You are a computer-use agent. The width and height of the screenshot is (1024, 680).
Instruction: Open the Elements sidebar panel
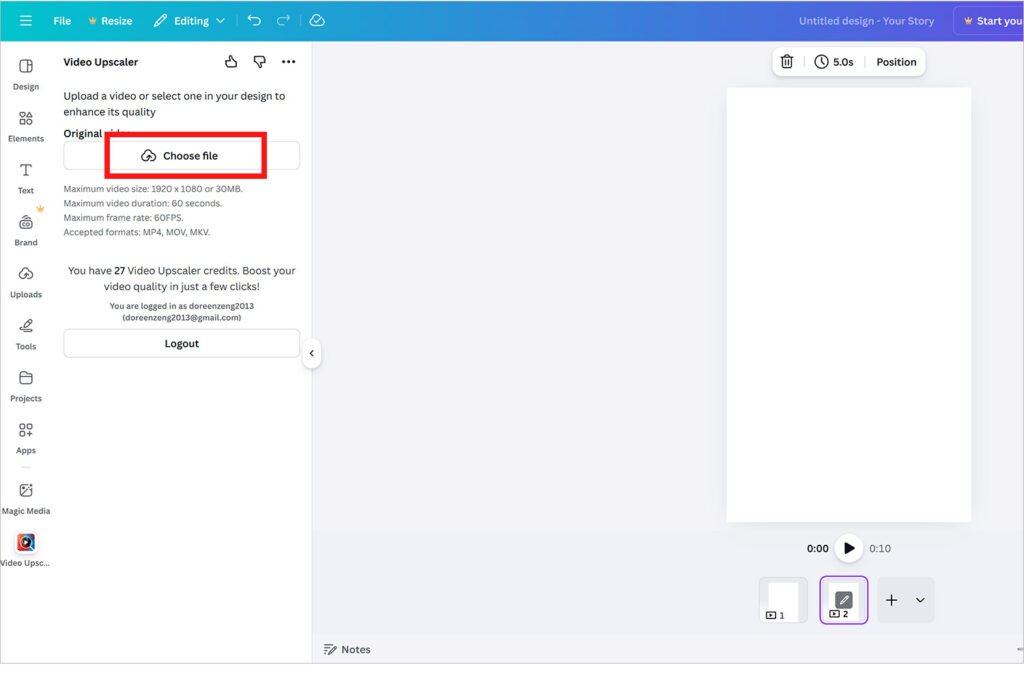(x=26, y=126)
